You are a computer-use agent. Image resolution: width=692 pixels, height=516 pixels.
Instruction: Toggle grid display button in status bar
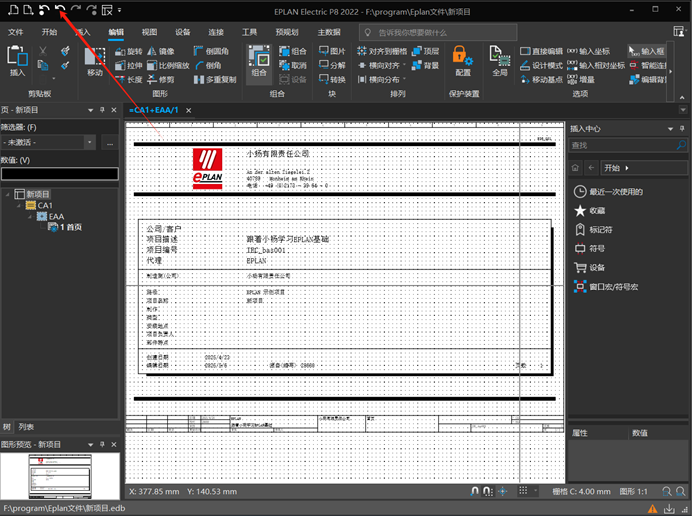(x=523, y=491)
